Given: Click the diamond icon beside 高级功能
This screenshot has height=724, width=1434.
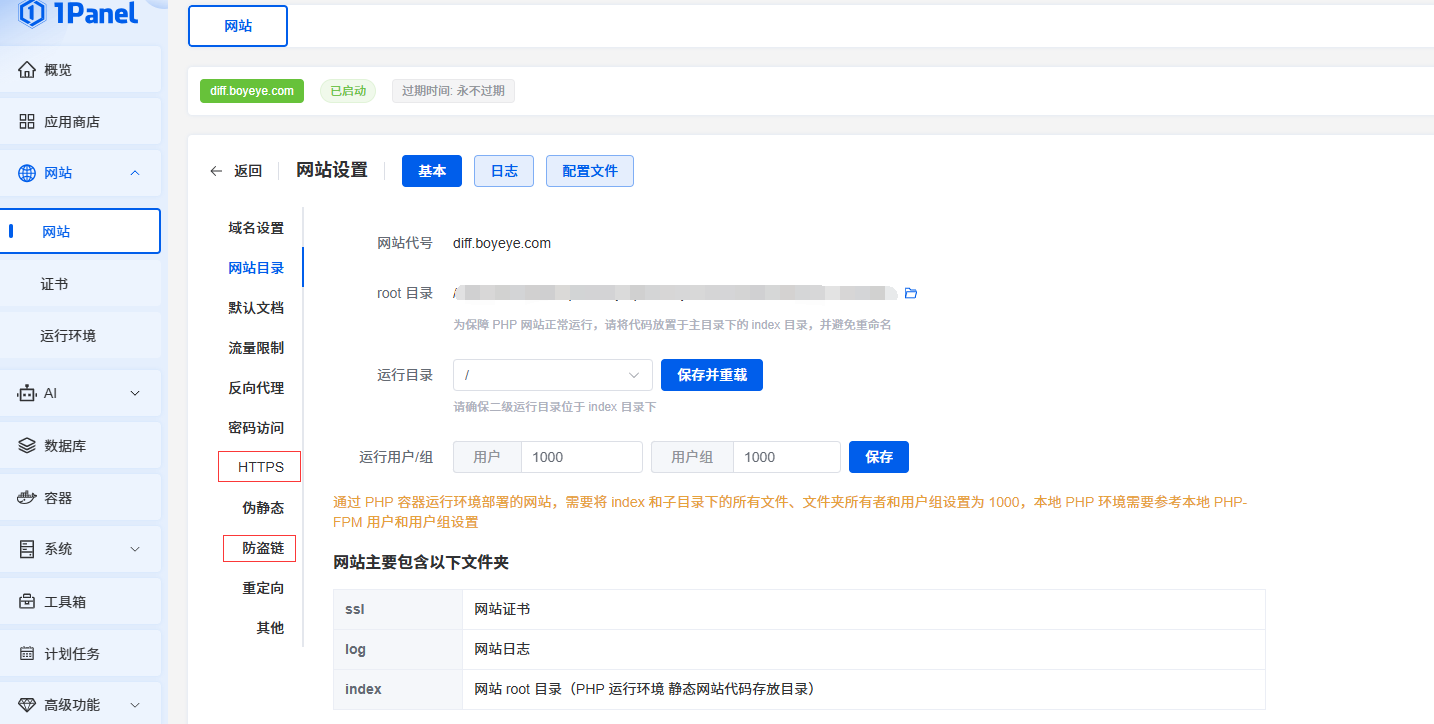Looking at the screenshot, I should (27, 705).
